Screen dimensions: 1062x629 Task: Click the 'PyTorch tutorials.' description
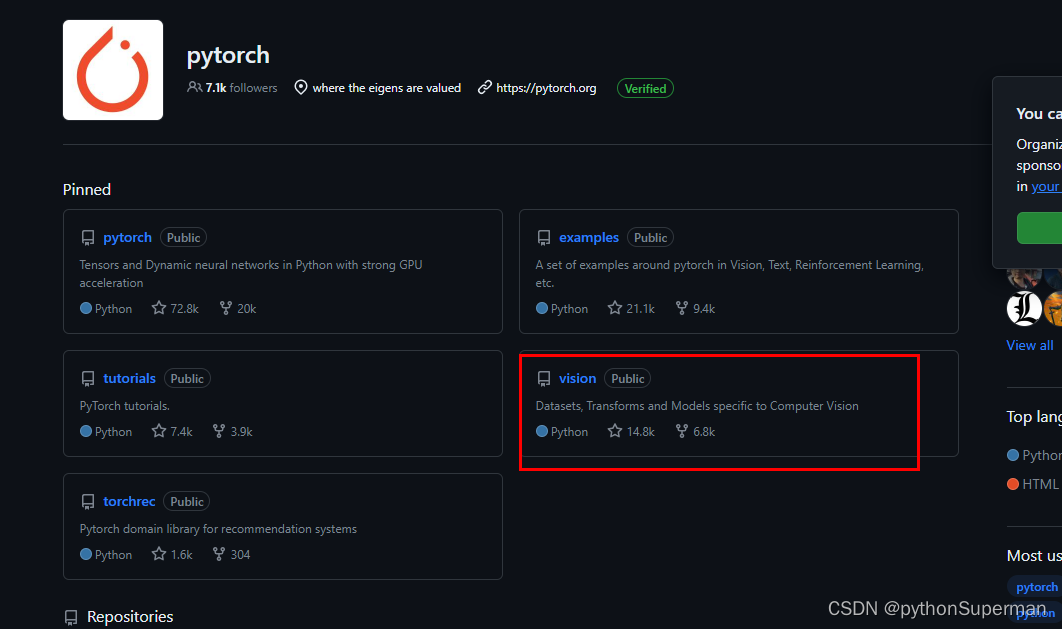pyautogui.click(x=125, y=406)
